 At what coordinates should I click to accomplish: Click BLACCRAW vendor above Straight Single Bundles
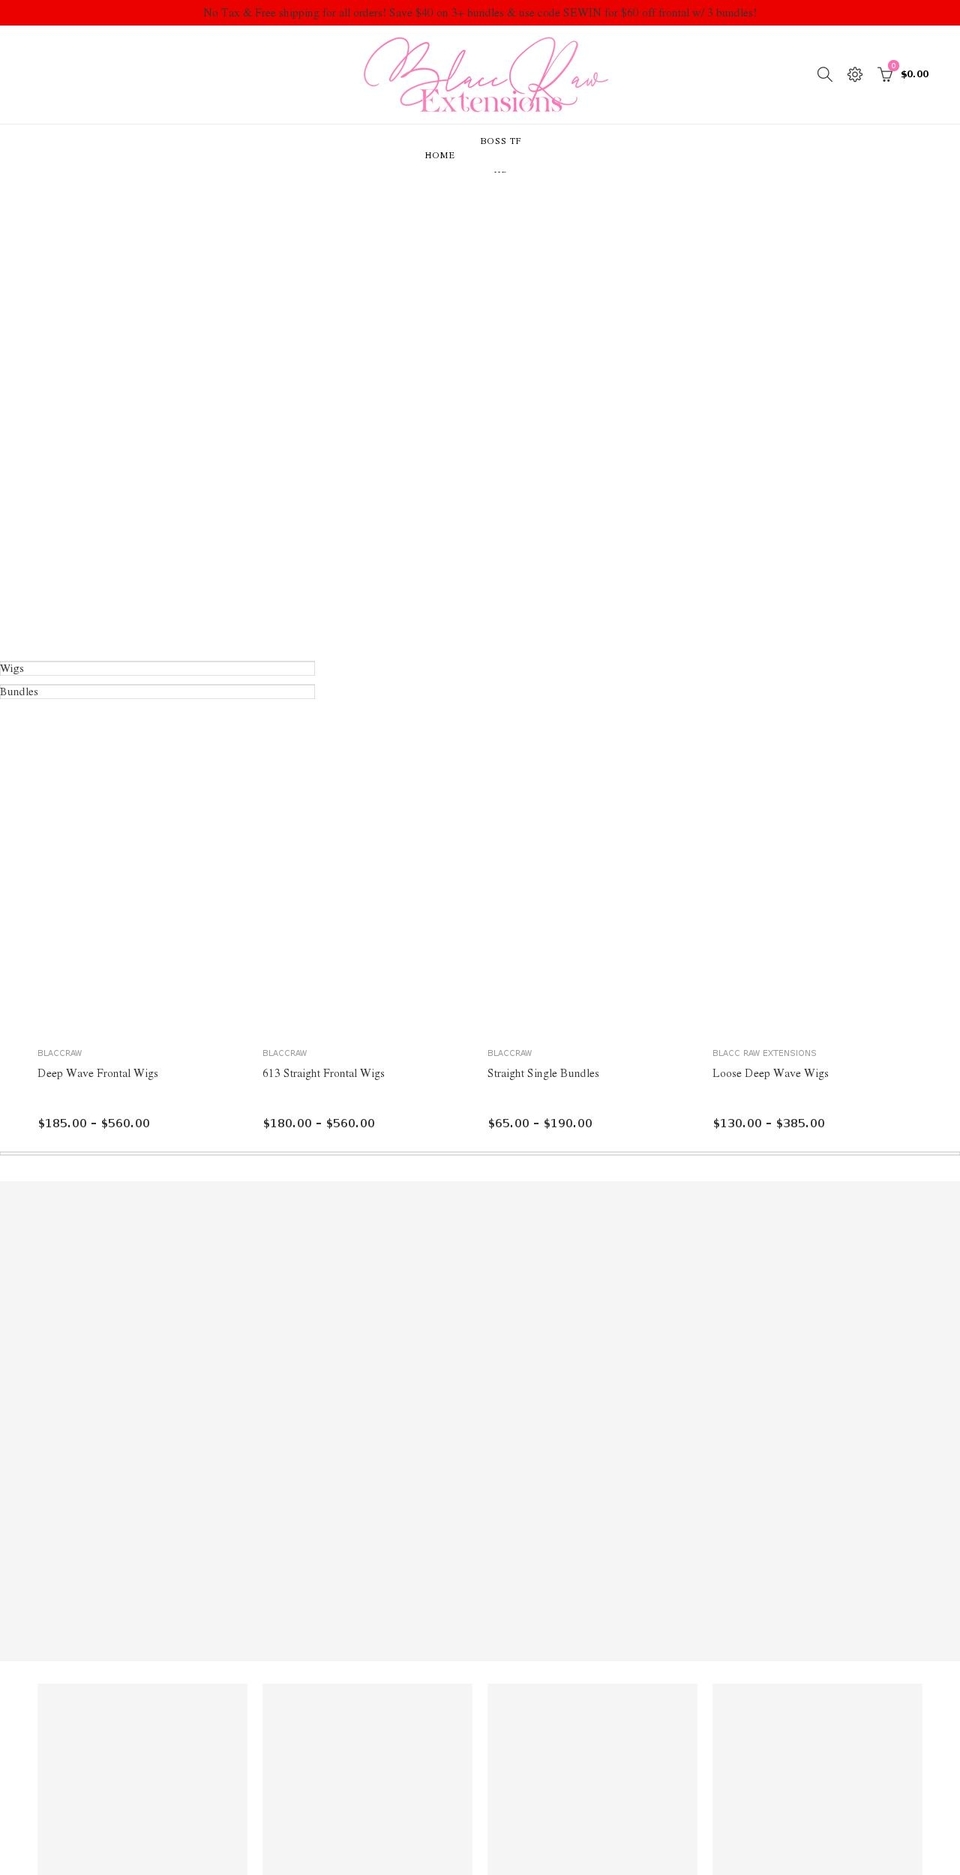point(510,1053)
